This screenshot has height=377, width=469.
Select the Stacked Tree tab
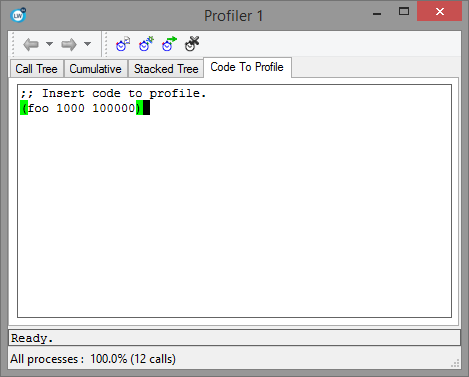(166, 69)
